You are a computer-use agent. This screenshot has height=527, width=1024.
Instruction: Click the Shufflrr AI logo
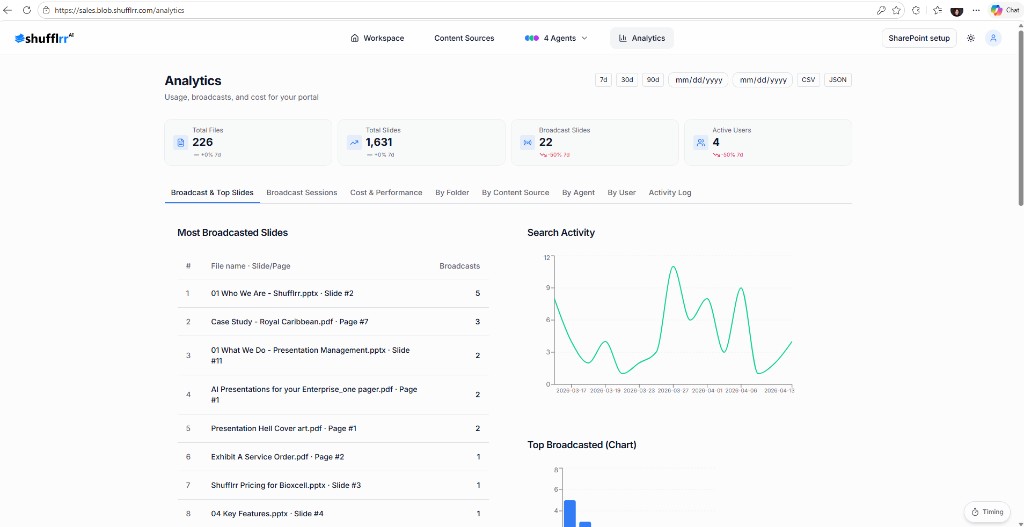click(44, 38)
